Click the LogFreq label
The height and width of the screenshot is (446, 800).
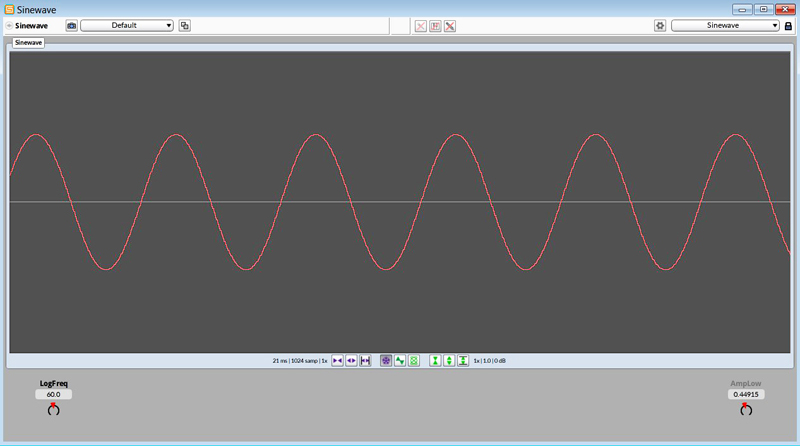(x=54, y=384)
